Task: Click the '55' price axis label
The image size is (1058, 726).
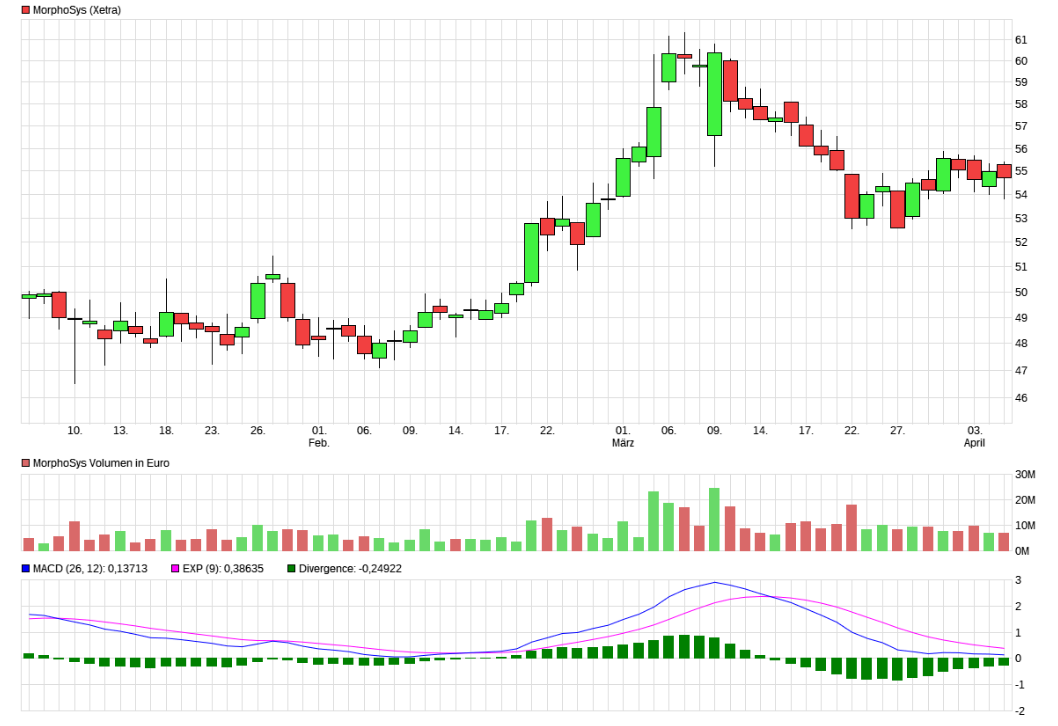Action: tap(1021, 171)
